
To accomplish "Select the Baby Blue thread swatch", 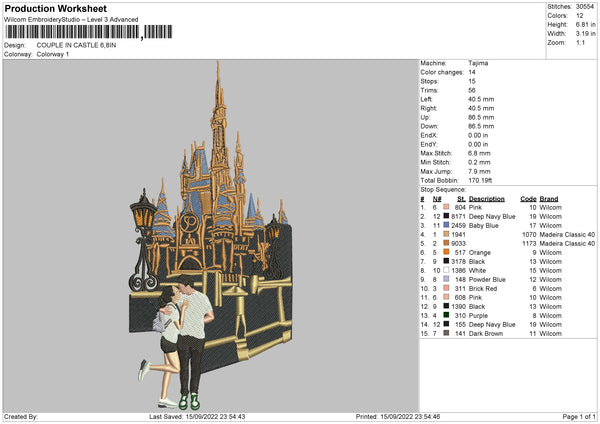I will point(446,225).
